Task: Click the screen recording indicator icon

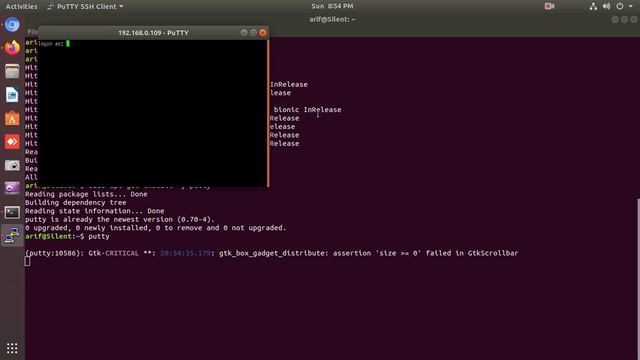Action: pyautogui.click(x=549, y=6)
